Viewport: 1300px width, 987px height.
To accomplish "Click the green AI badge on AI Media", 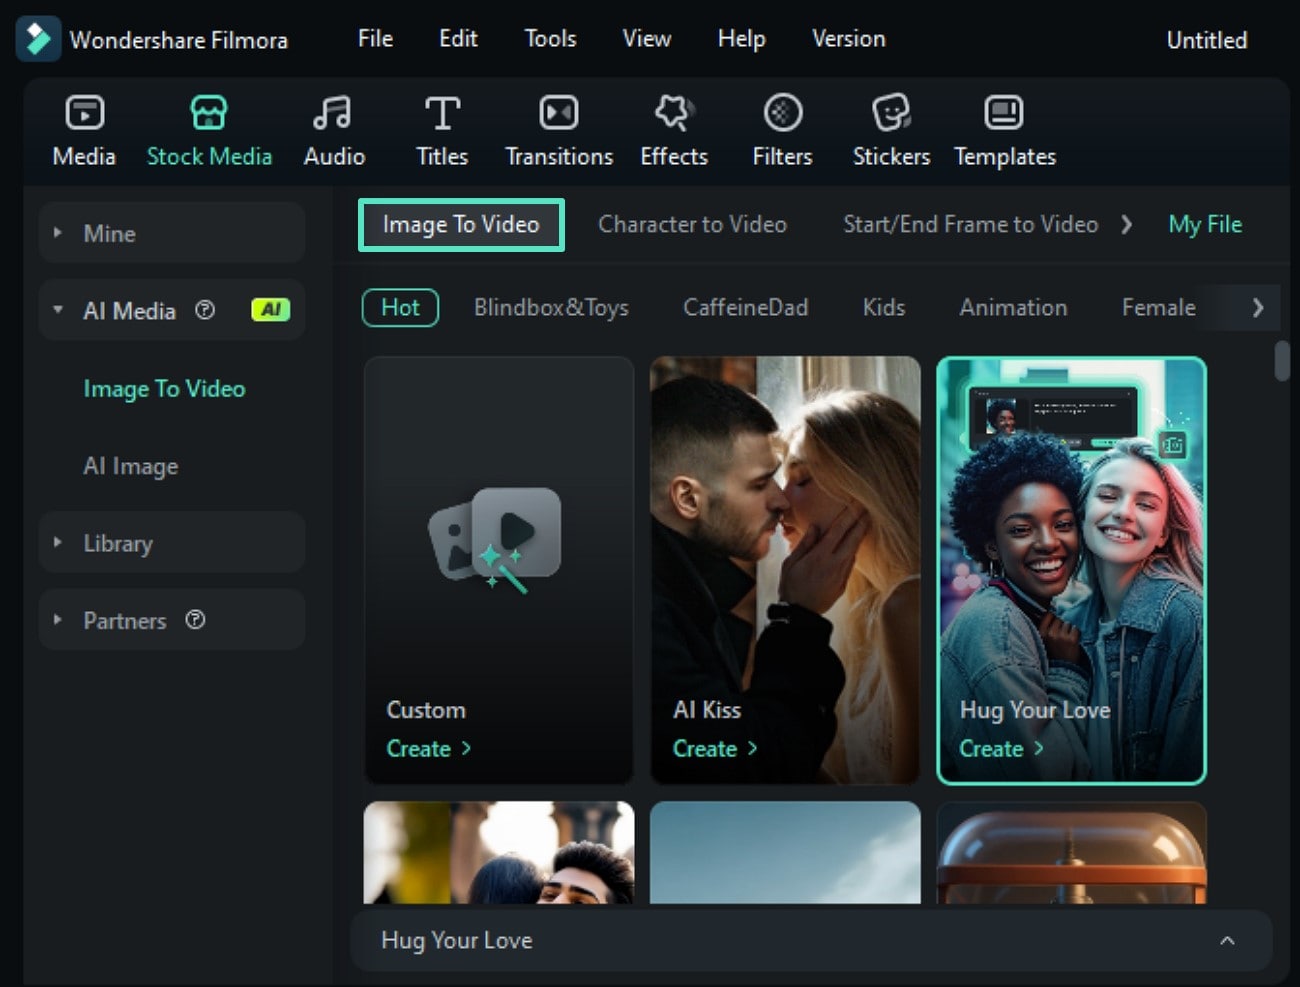I will (270, 310).
